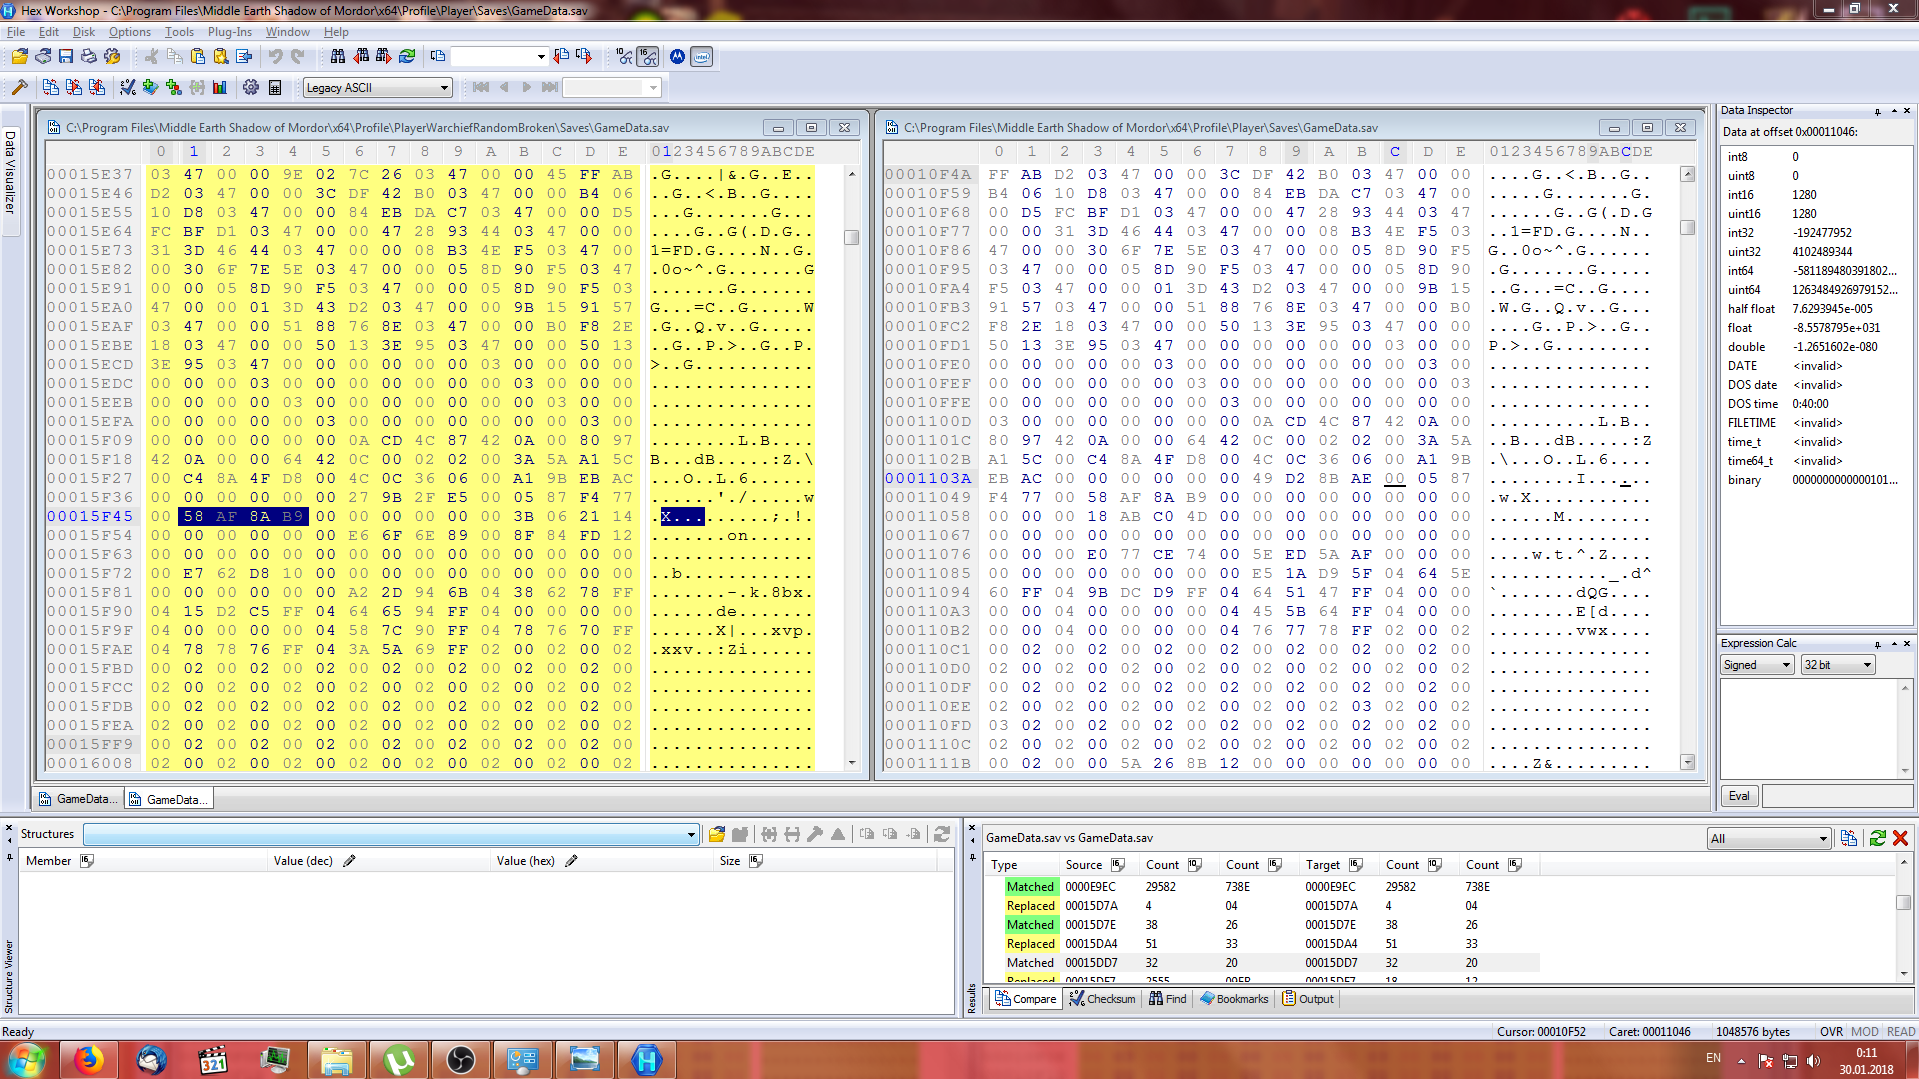Open the disabled navigation combo box
Screen dimensions: 1919x1079
[612, 88]
